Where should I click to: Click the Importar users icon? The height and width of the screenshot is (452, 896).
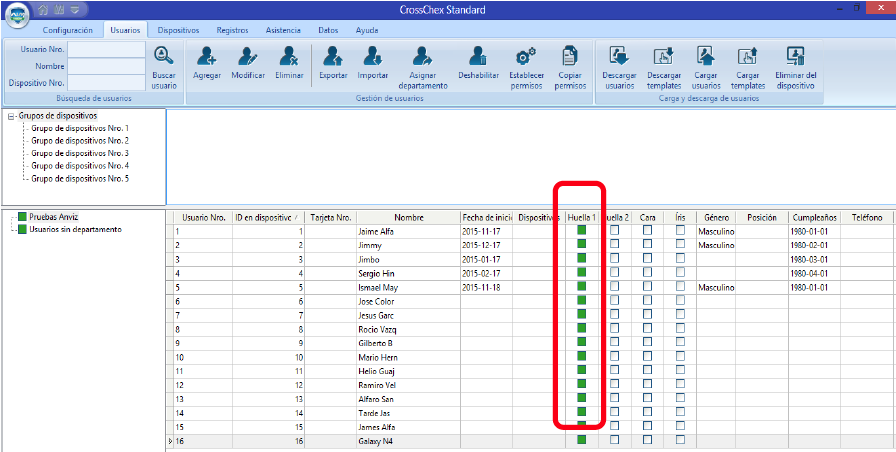tap(373, 56)
